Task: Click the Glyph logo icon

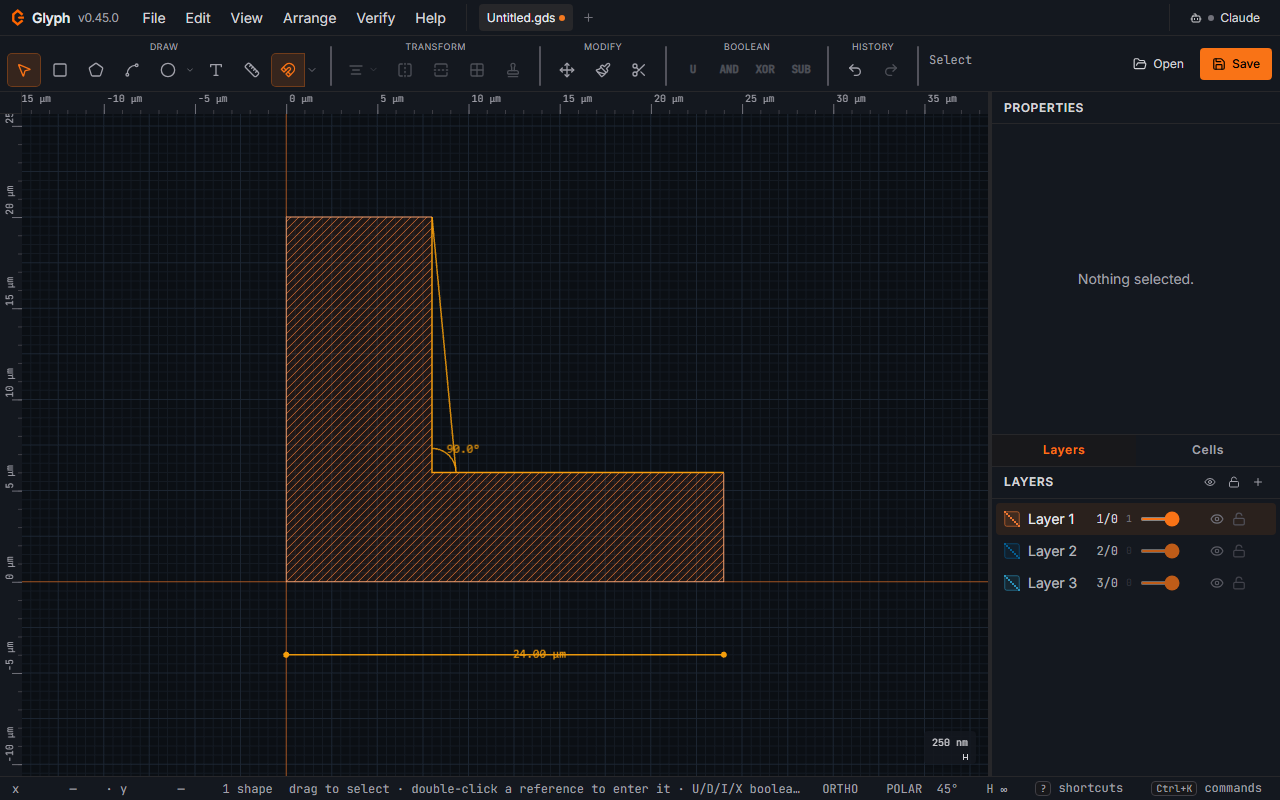Action: point(18,18)
